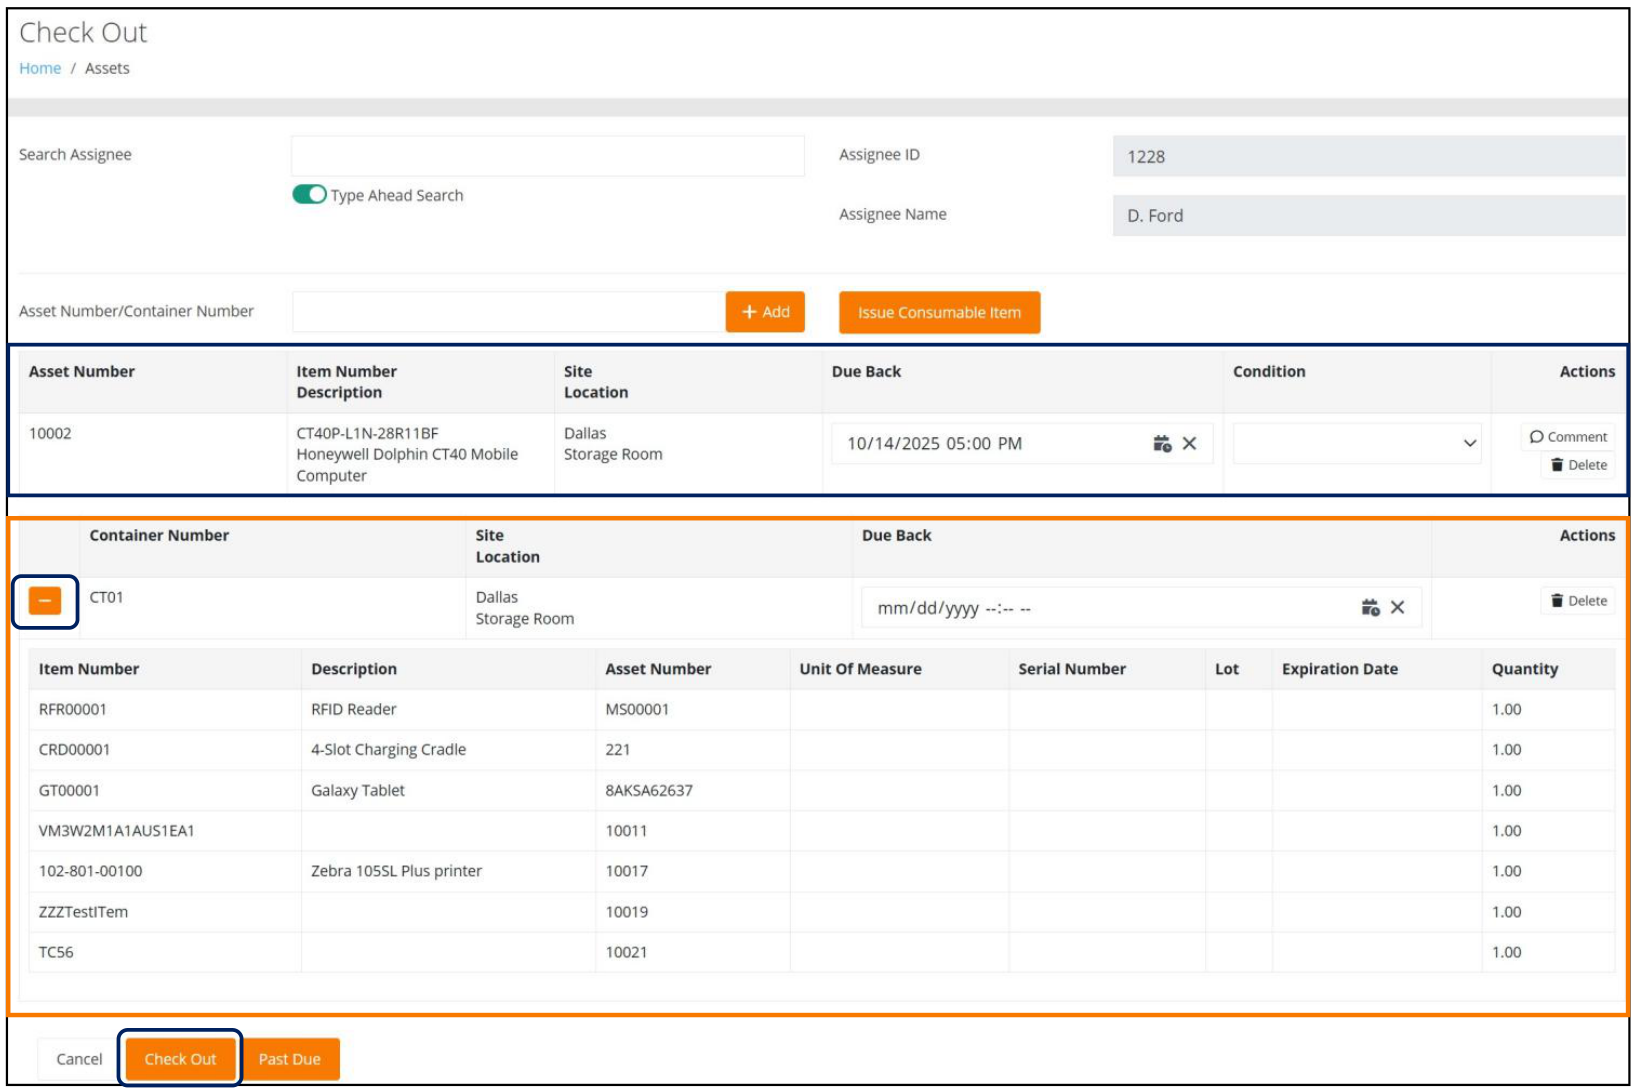Click asset number MS00001
1638x1092 pixels.
click(x=637, y=710)
